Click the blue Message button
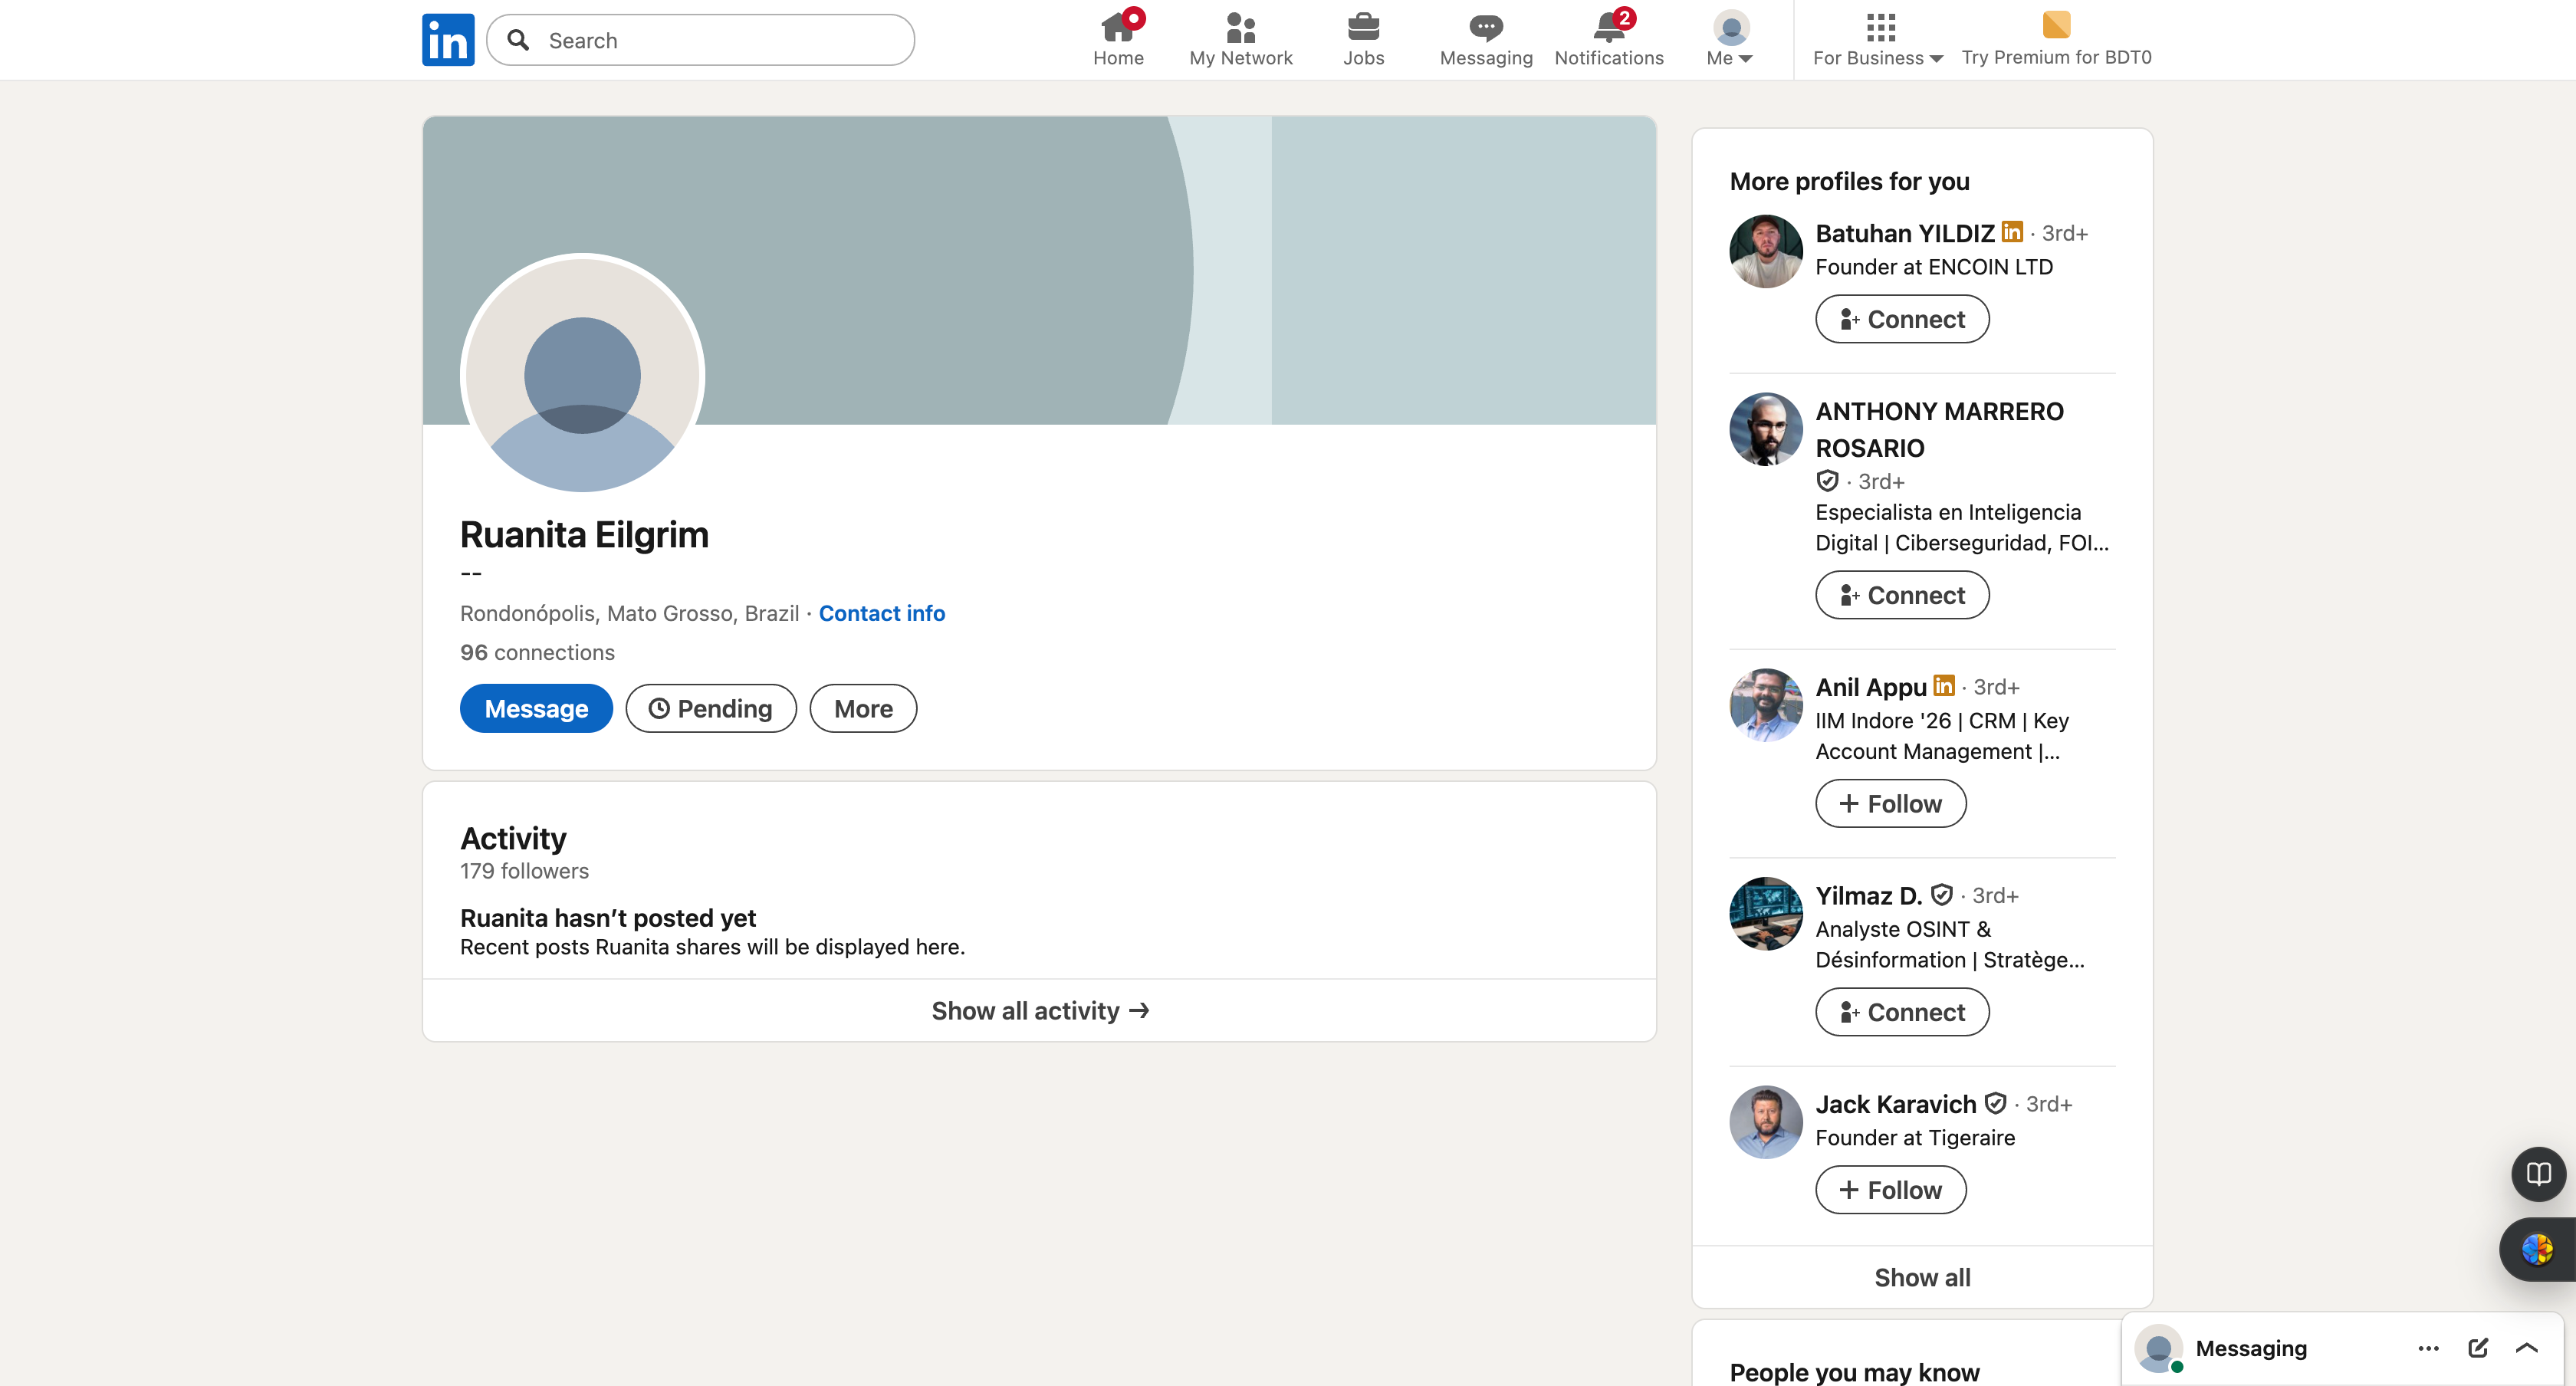The height and width of the screenshot is (1386, 2576). pyautogui.click(x=536, y=708)
